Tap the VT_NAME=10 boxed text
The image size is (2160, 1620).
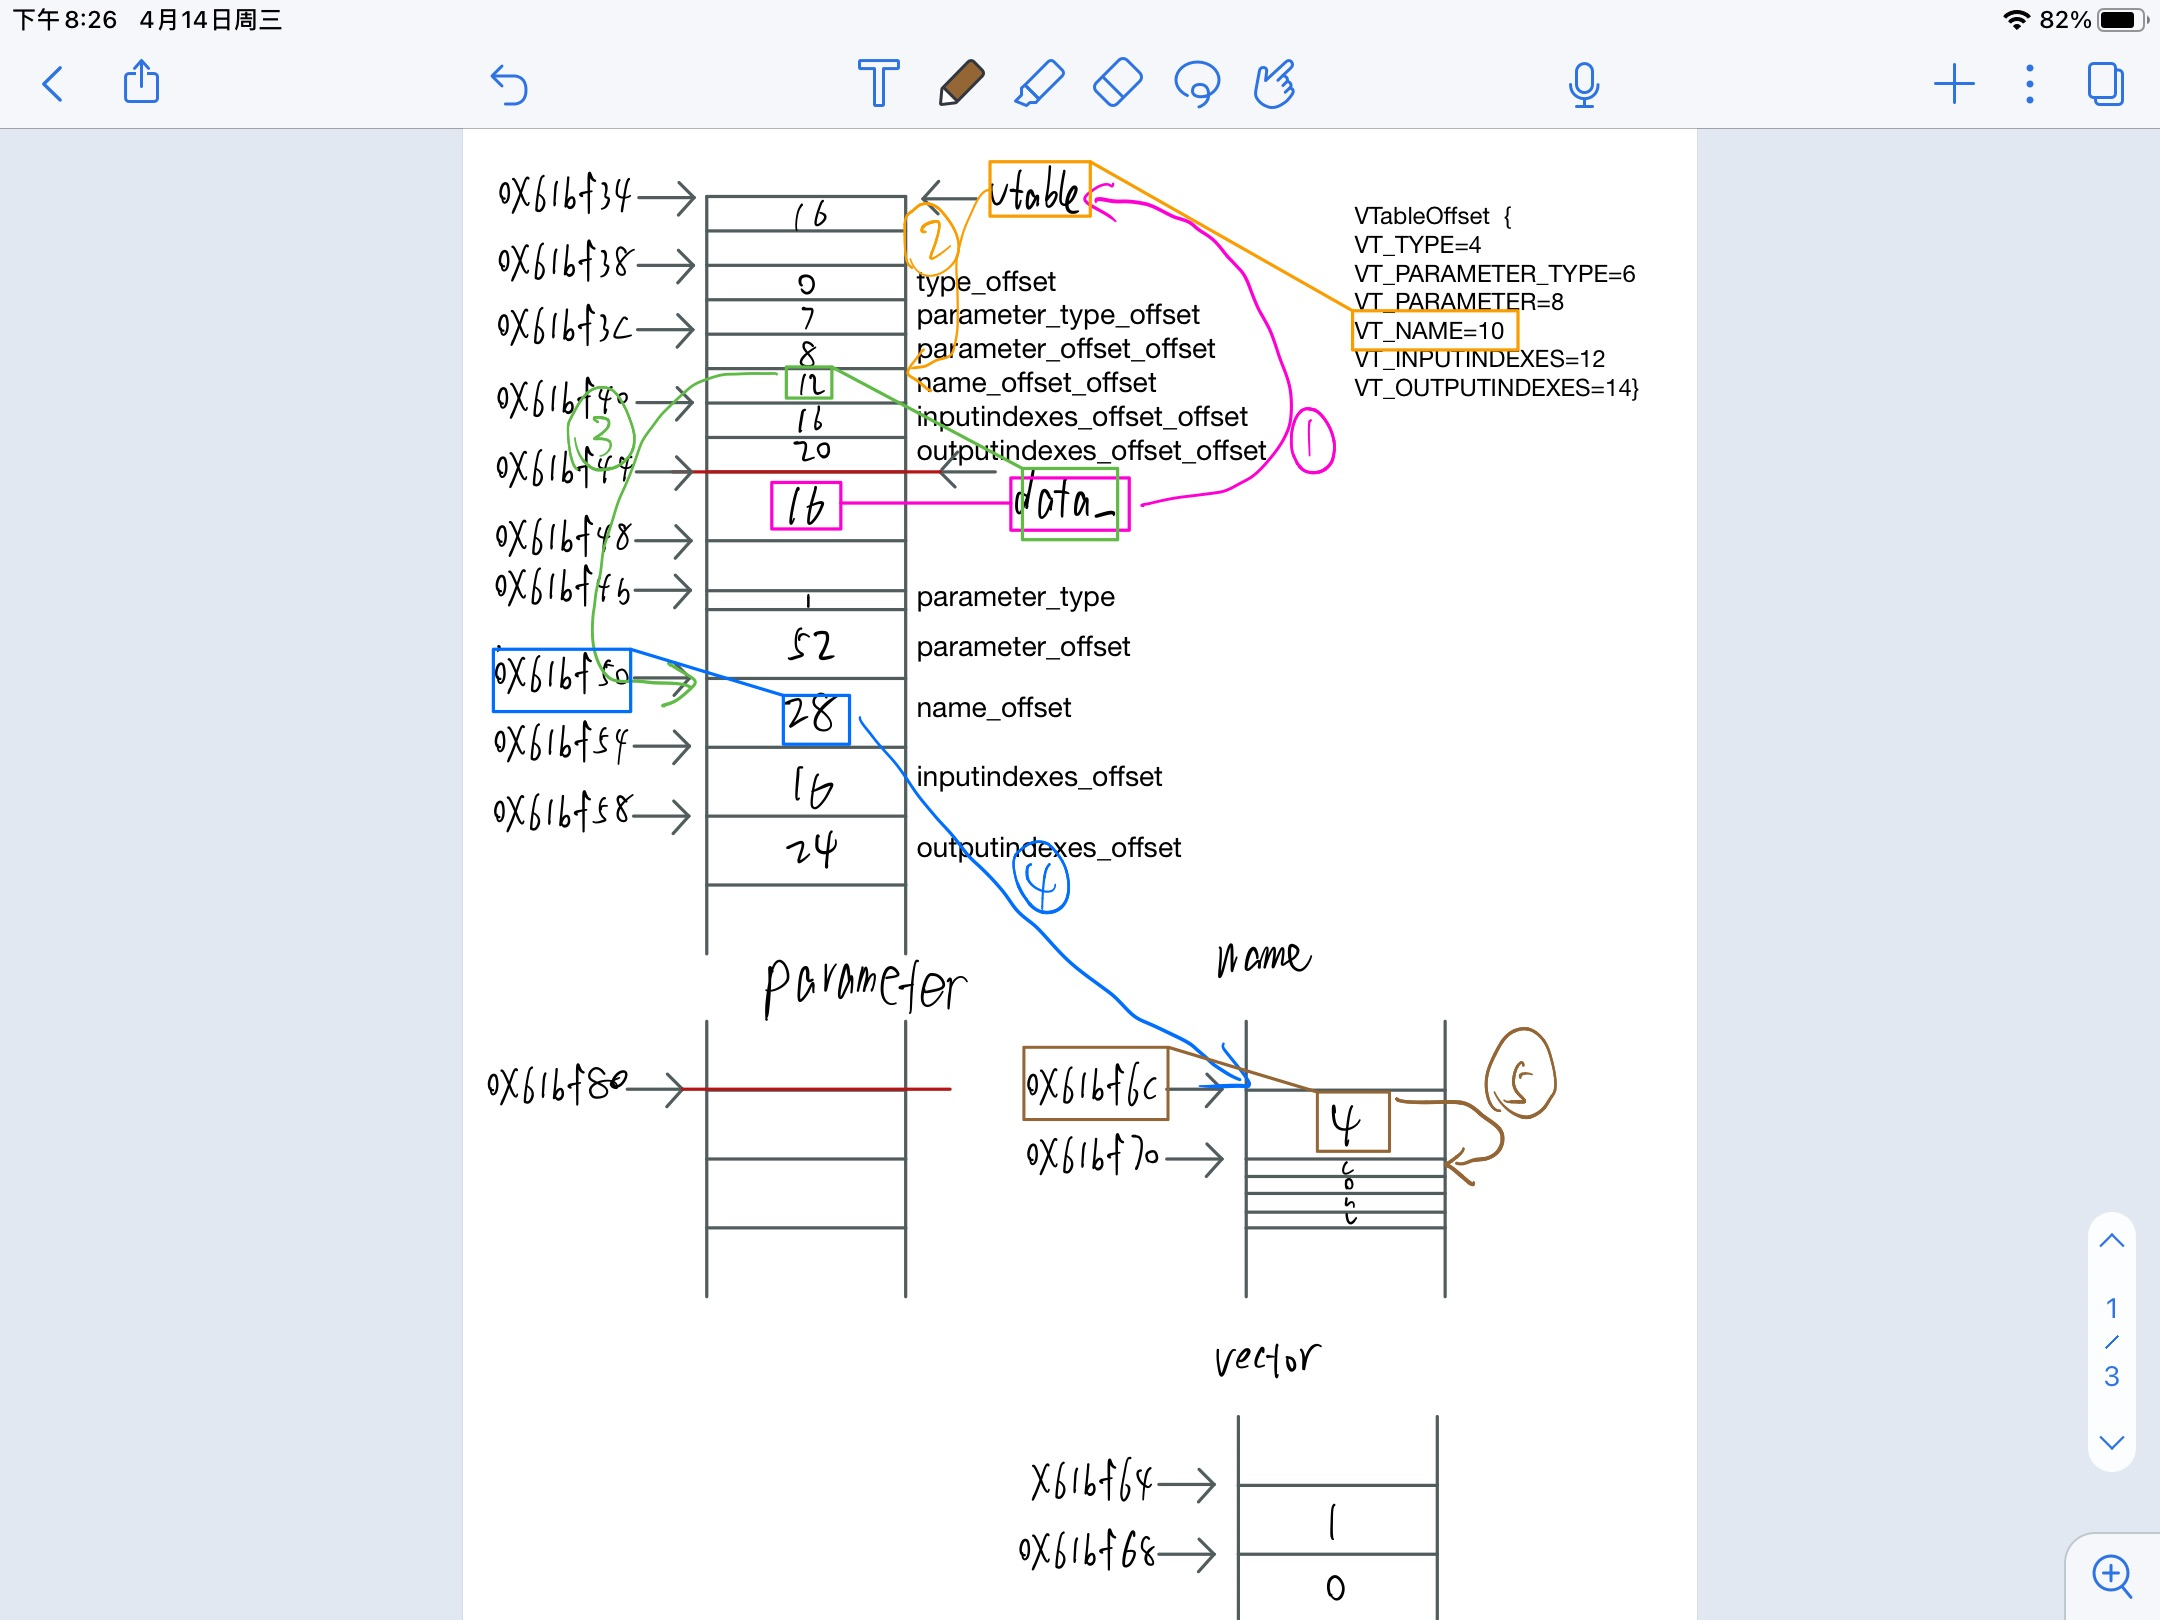tap(1436, 330)
